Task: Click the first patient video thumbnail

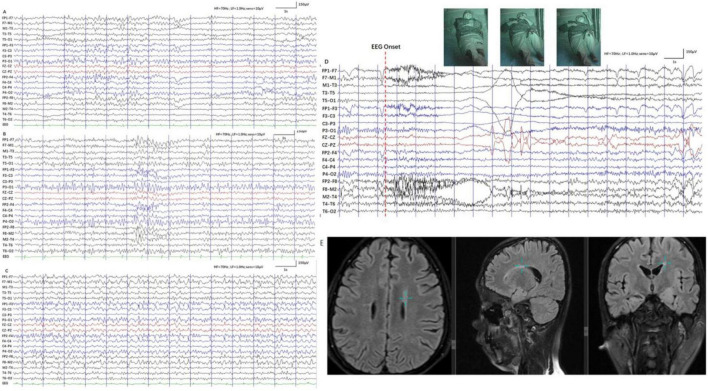Action: 466,37
